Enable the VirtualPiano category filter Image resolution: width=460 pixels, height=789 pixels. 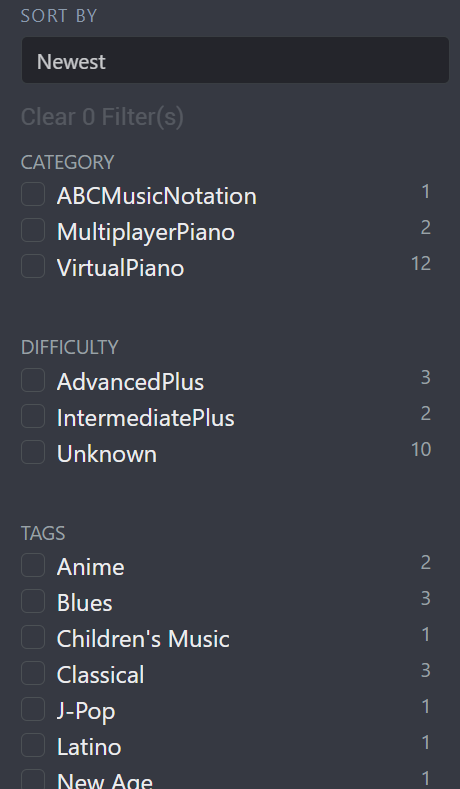[33, 266]
